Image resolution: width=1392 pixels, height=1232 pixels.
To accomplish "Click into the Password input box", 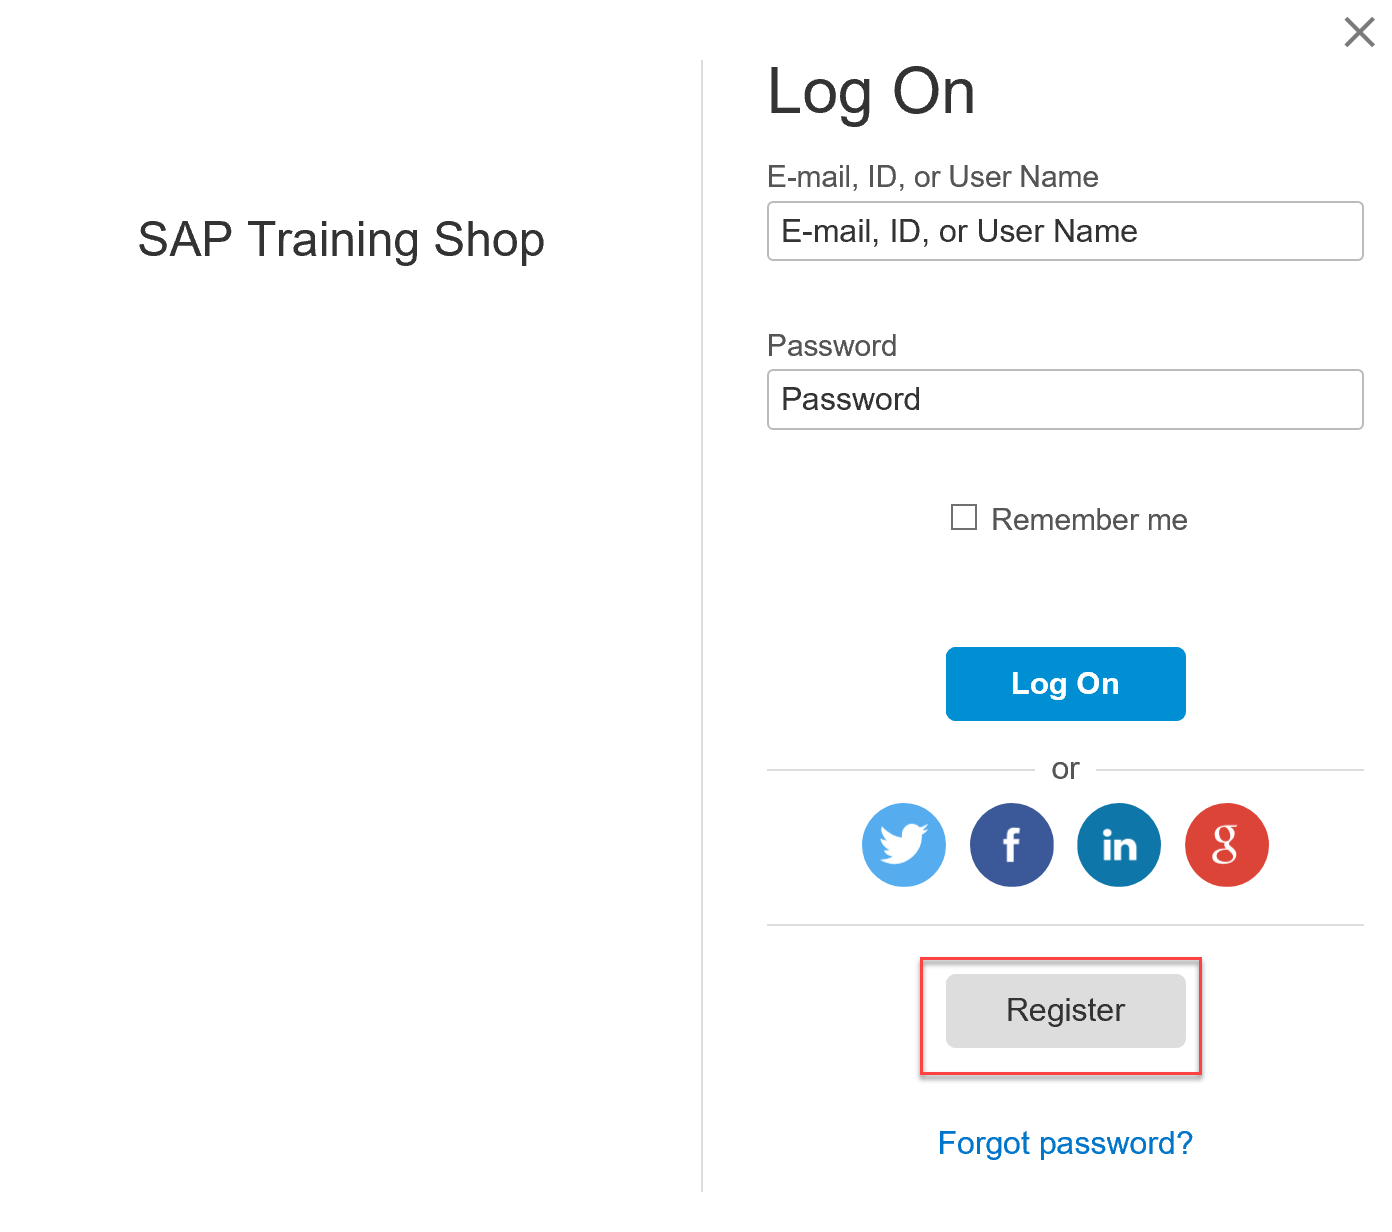I will tap(1064, 400).
